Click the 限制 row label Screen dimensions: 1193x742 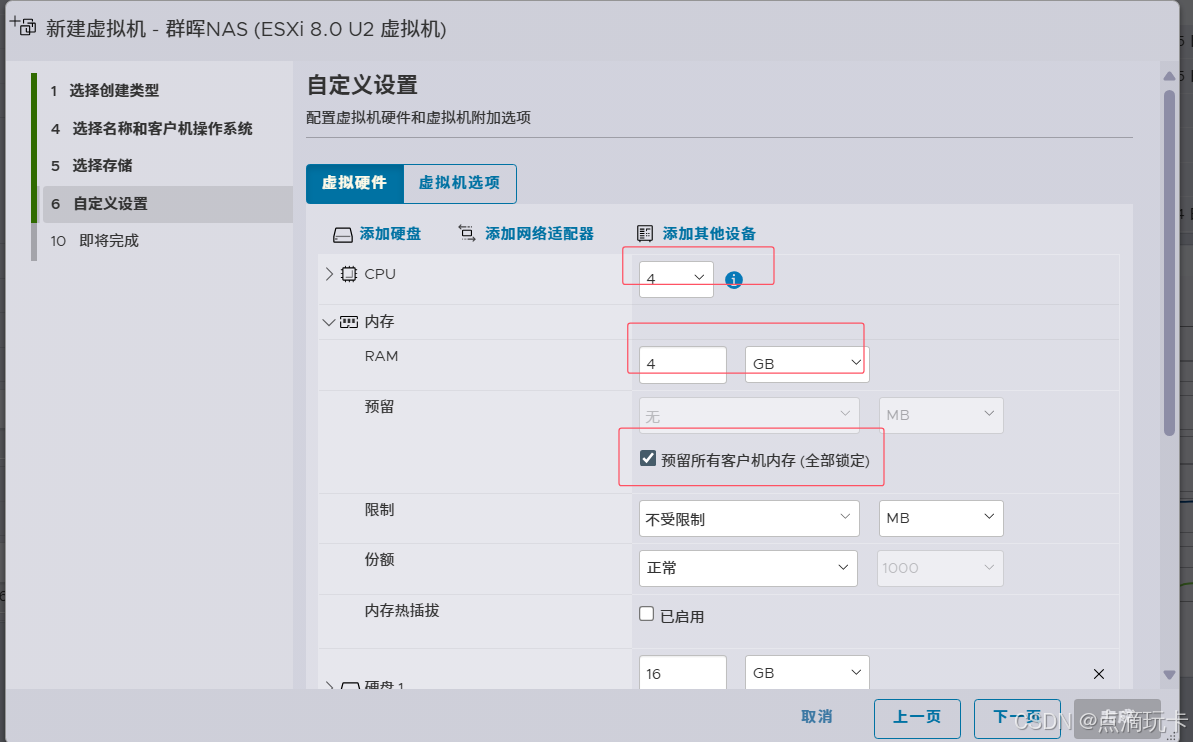click(x=379, y=510)
